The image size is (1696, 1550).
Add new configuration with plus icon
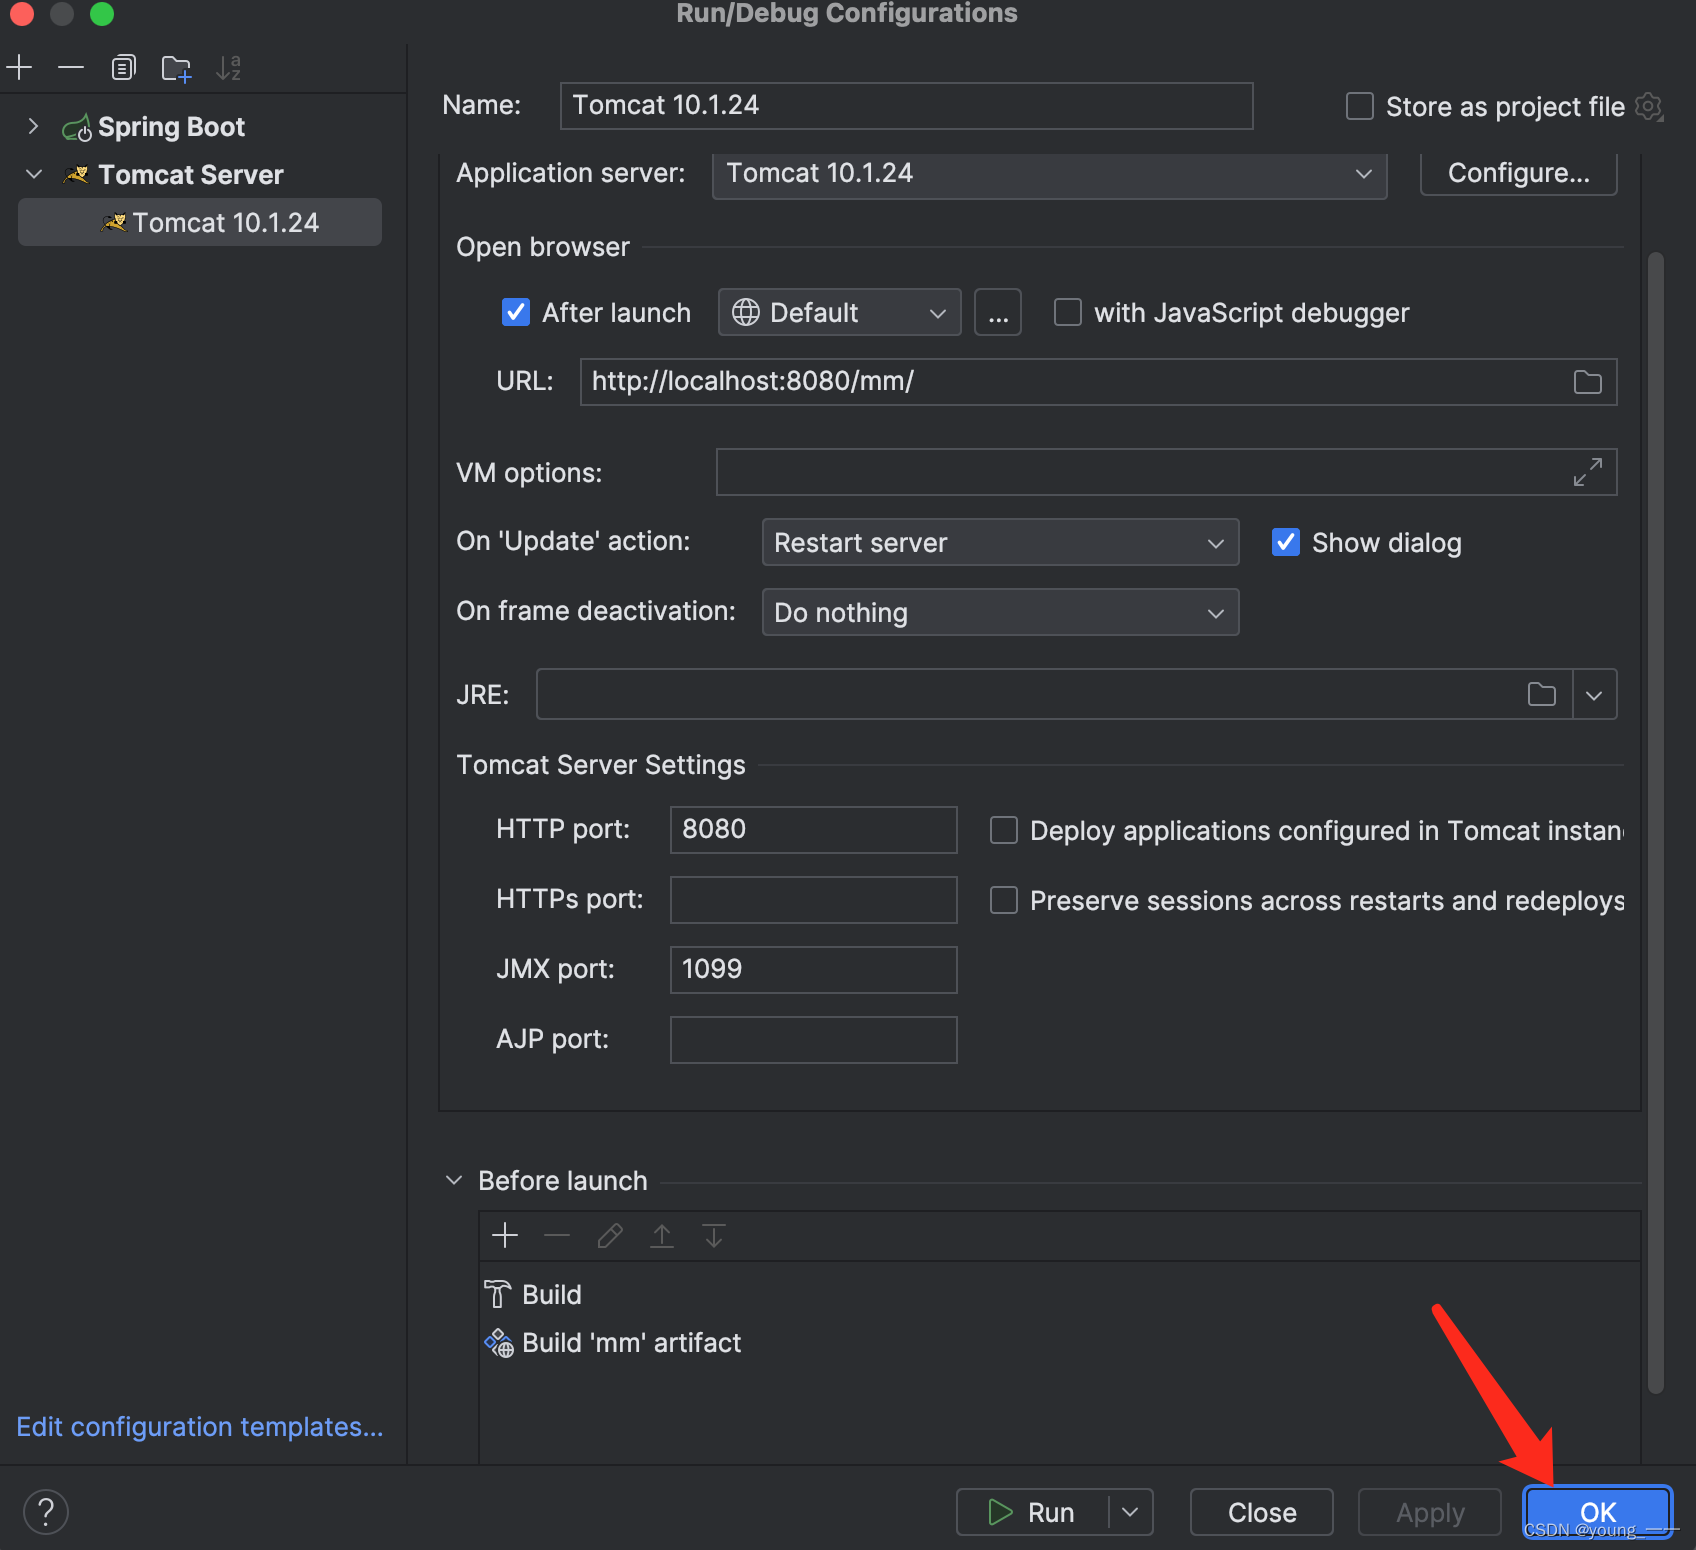[20, 68]
